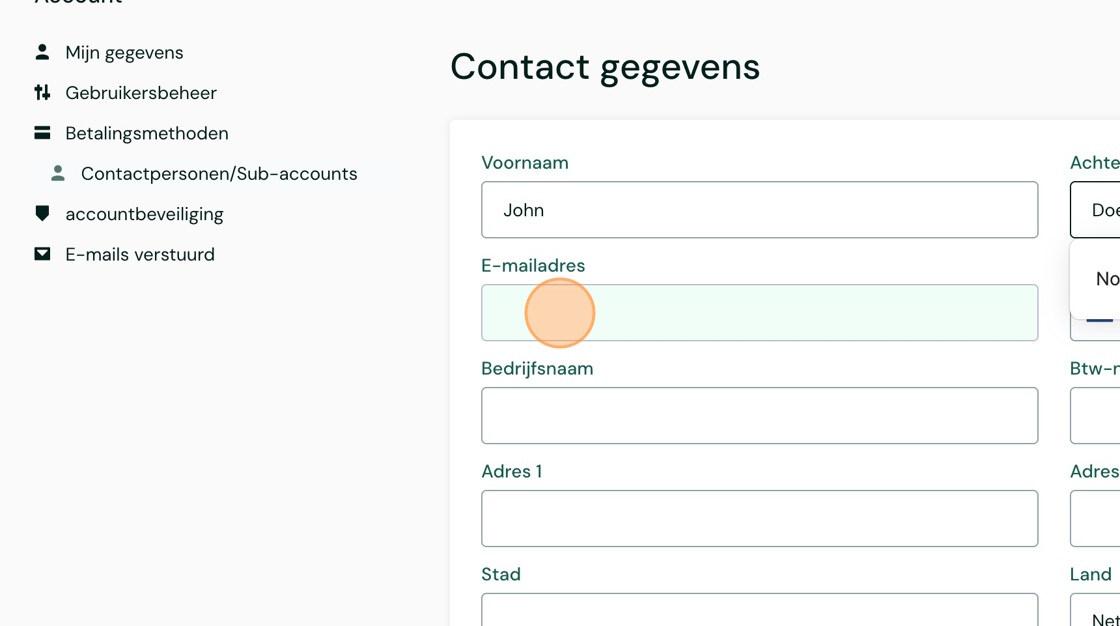Navigate to accountbeveiliging text link
Screen dimensions: 1120x626
[x=144, y=214]
